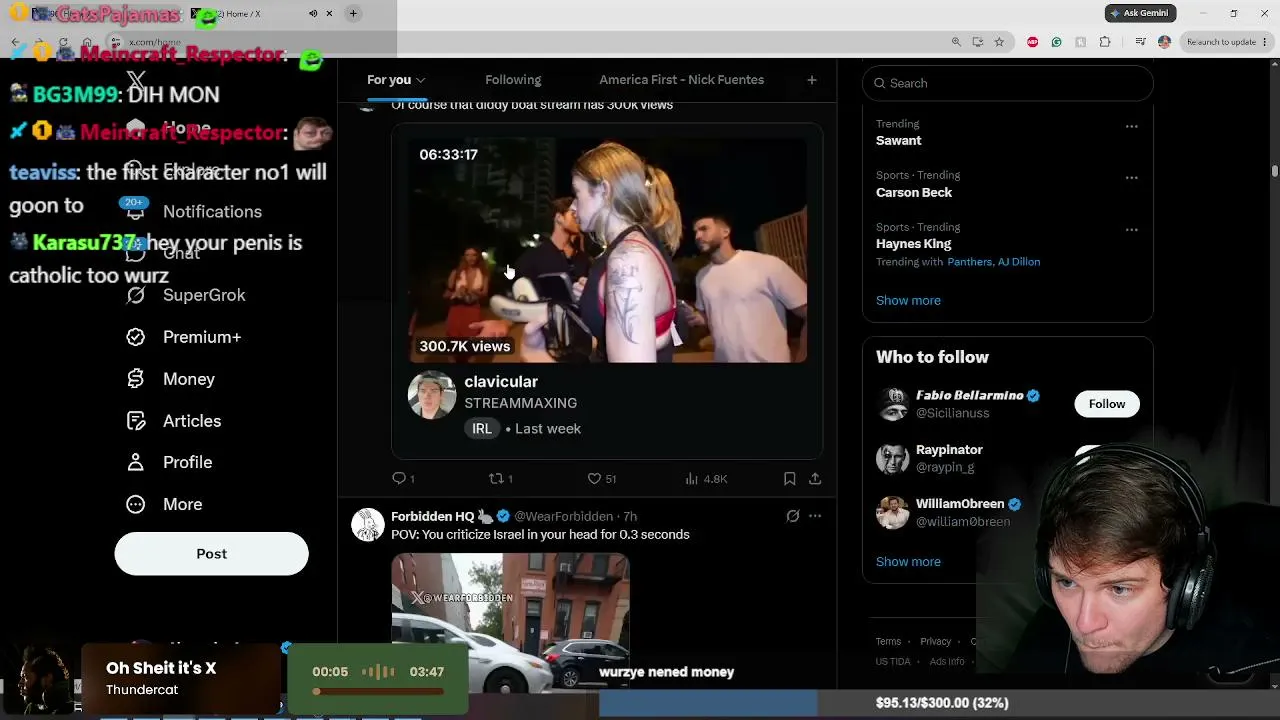
Task: Open more options for trending Sawant
Action: click(x=1131, y=126)
